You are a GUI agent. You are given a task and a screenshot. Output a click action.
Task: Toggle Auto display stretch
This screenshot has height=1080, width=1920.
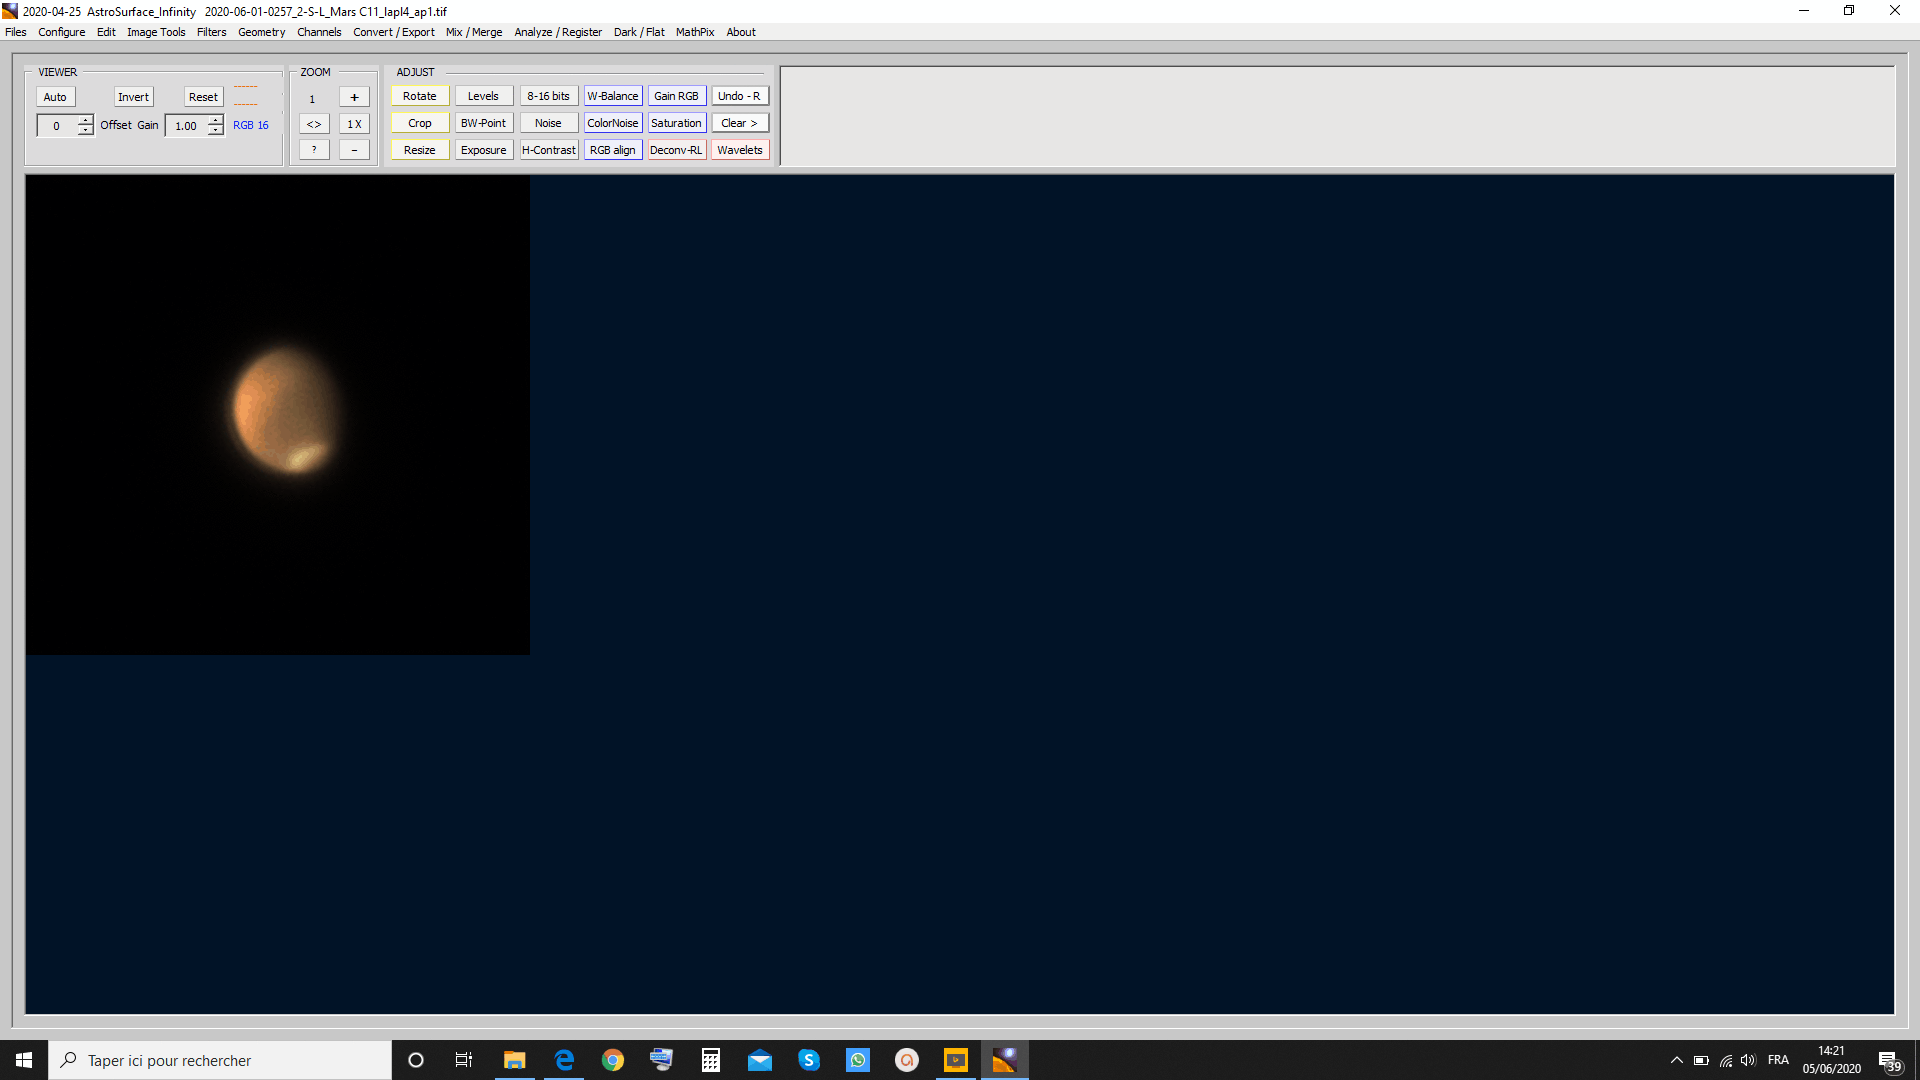(55, 97)
